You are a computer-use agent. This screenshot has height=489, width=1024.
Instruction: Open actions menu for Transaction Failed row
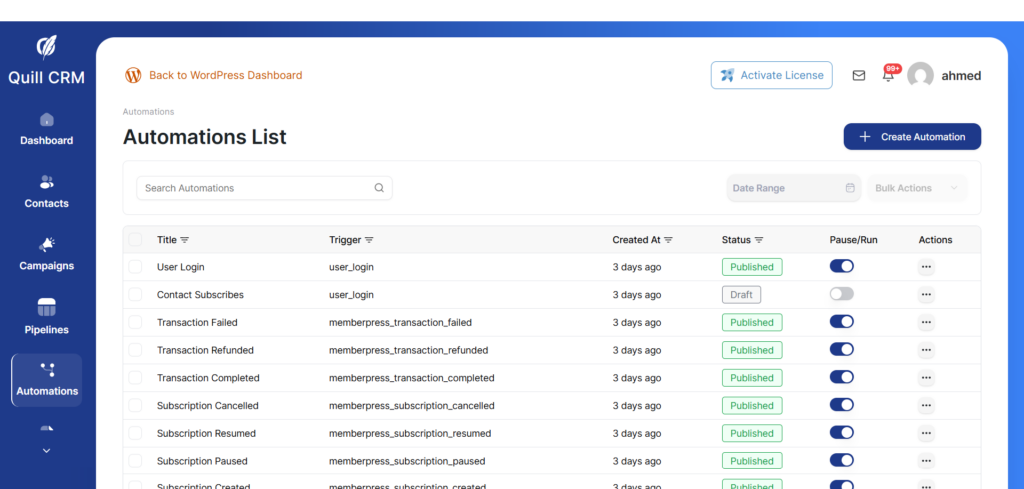click(926, 323)
